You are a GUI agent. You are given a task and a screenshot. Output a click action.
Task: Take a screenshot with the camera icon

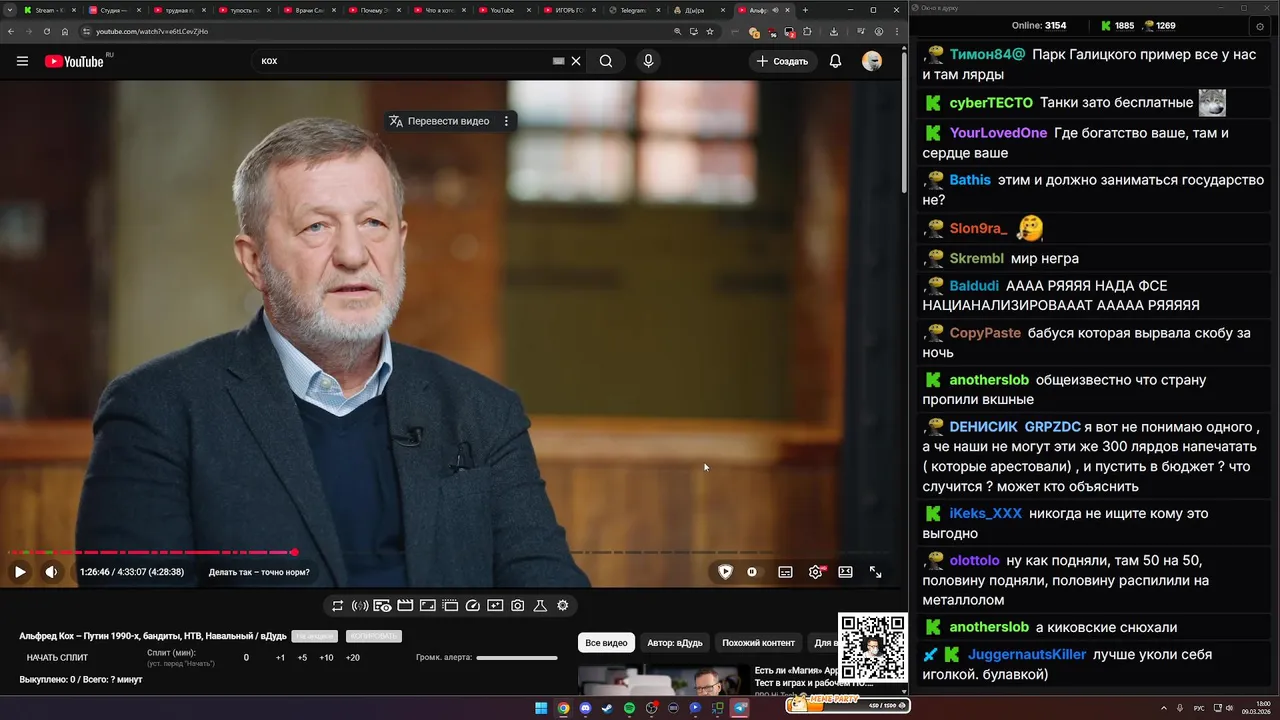518,605
